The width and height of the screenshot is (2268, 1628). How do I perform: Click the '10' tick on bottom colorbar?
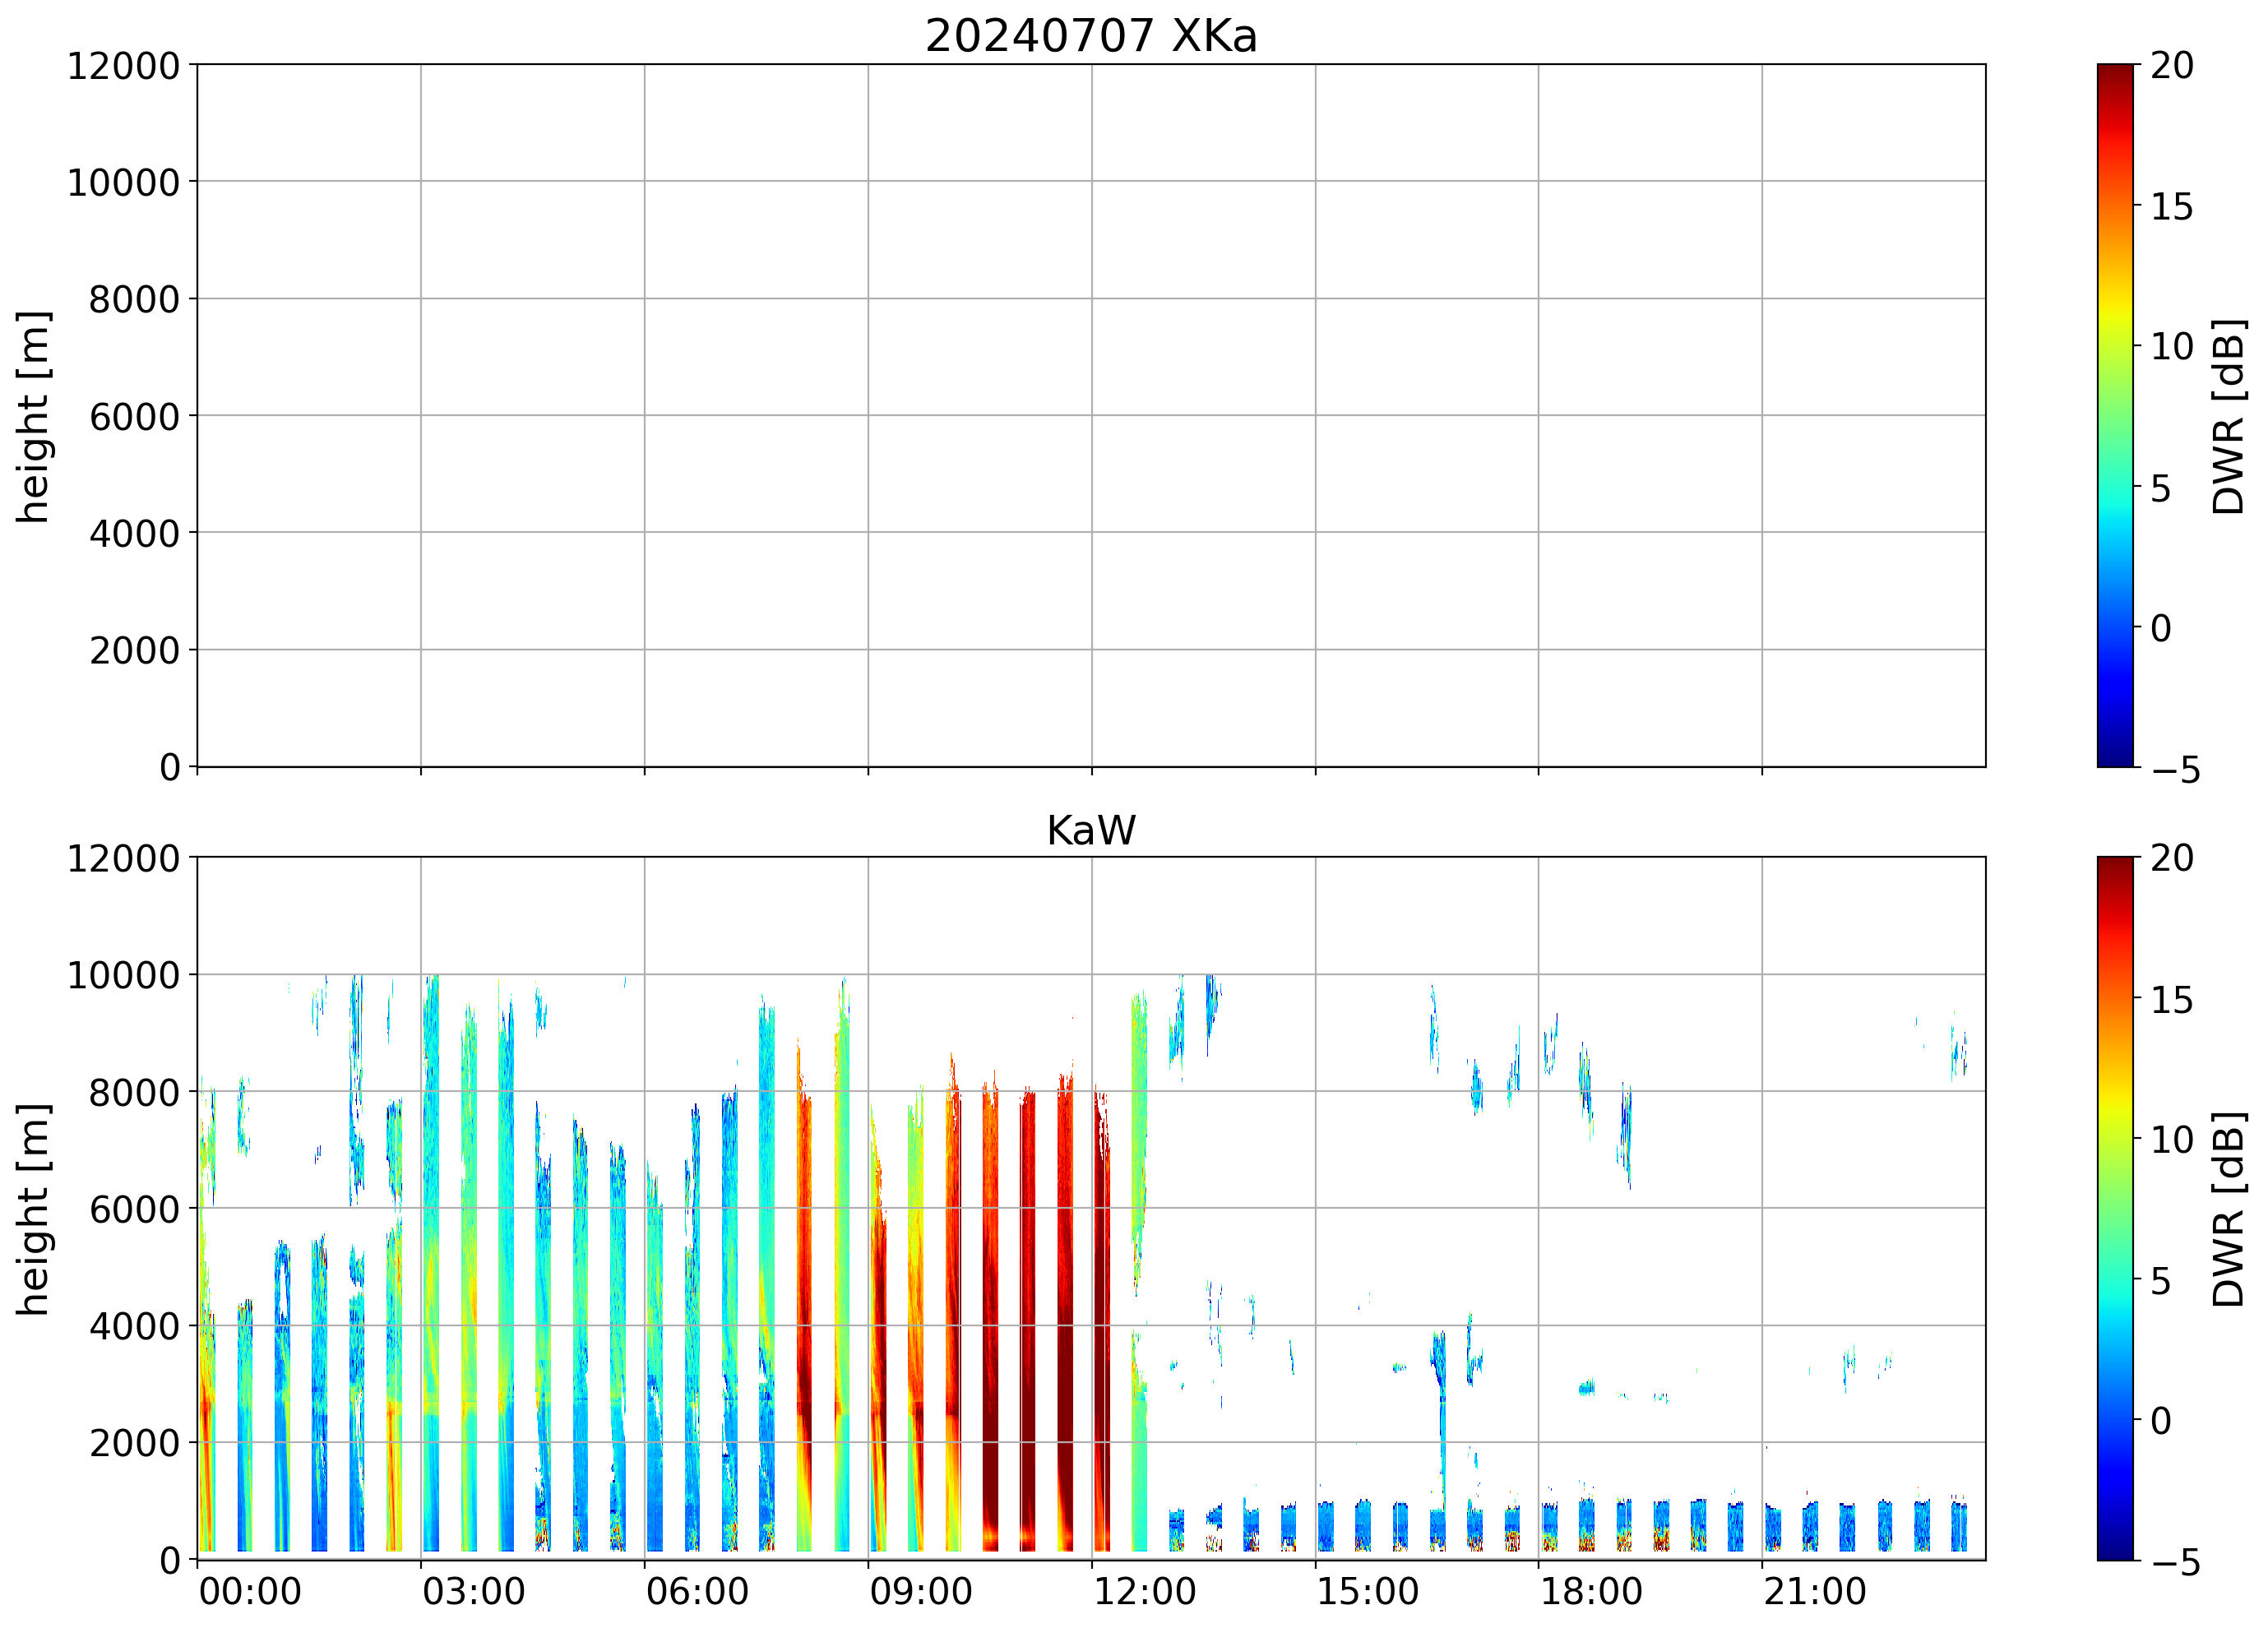2171,1140
